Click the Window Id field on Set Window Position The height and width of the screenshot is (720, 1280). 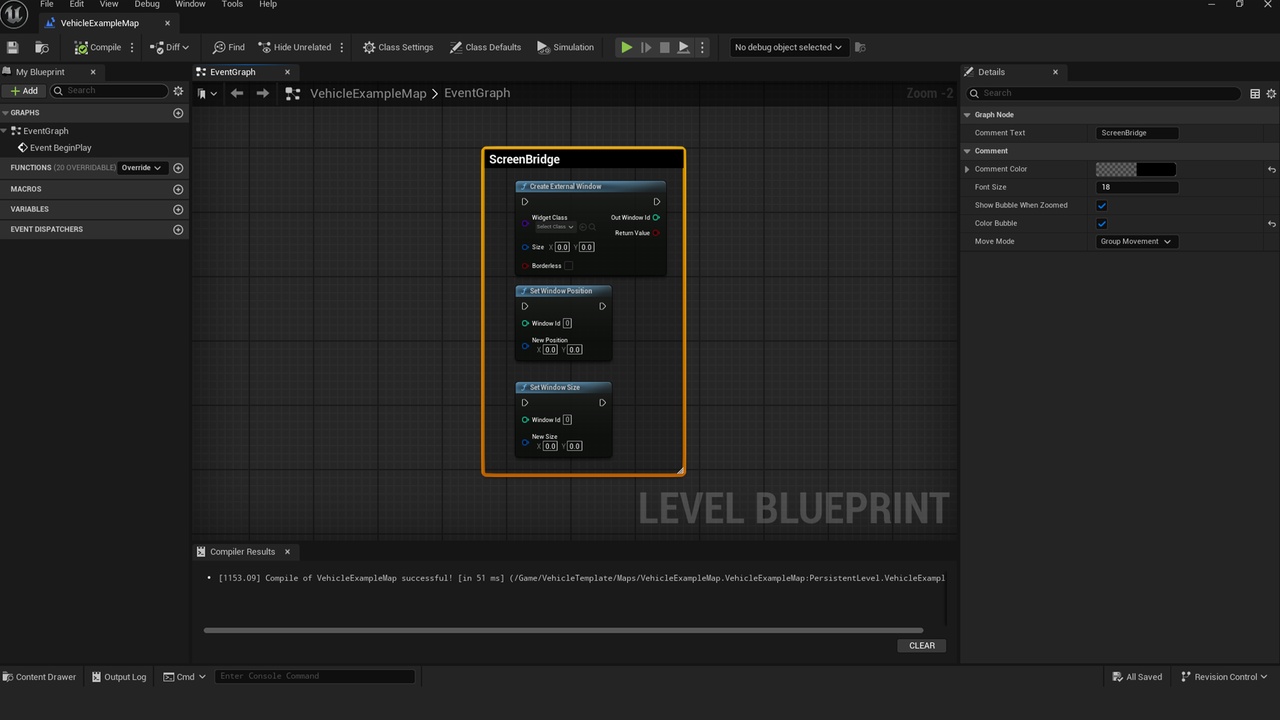567,323
